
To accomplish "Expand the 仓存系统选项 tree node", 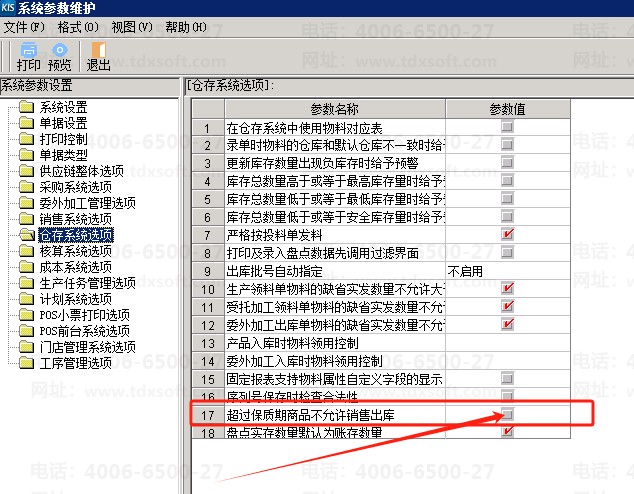I will coord(76,235).
